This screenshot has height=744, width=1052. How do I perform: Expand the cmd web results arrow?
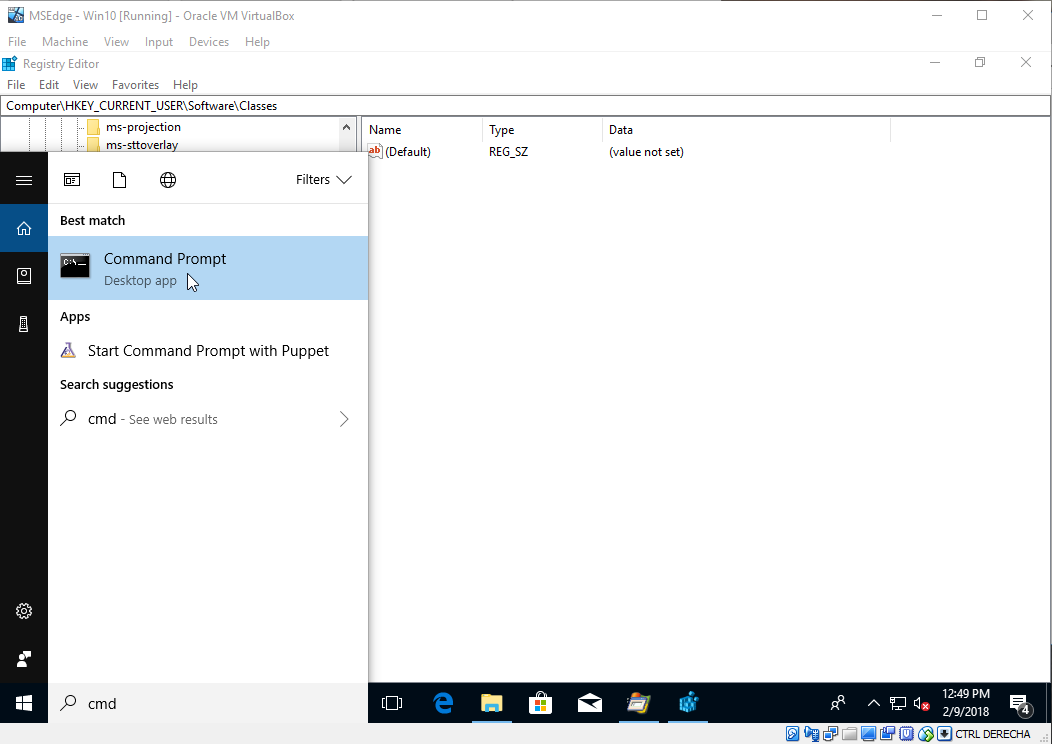click(344, 419)
